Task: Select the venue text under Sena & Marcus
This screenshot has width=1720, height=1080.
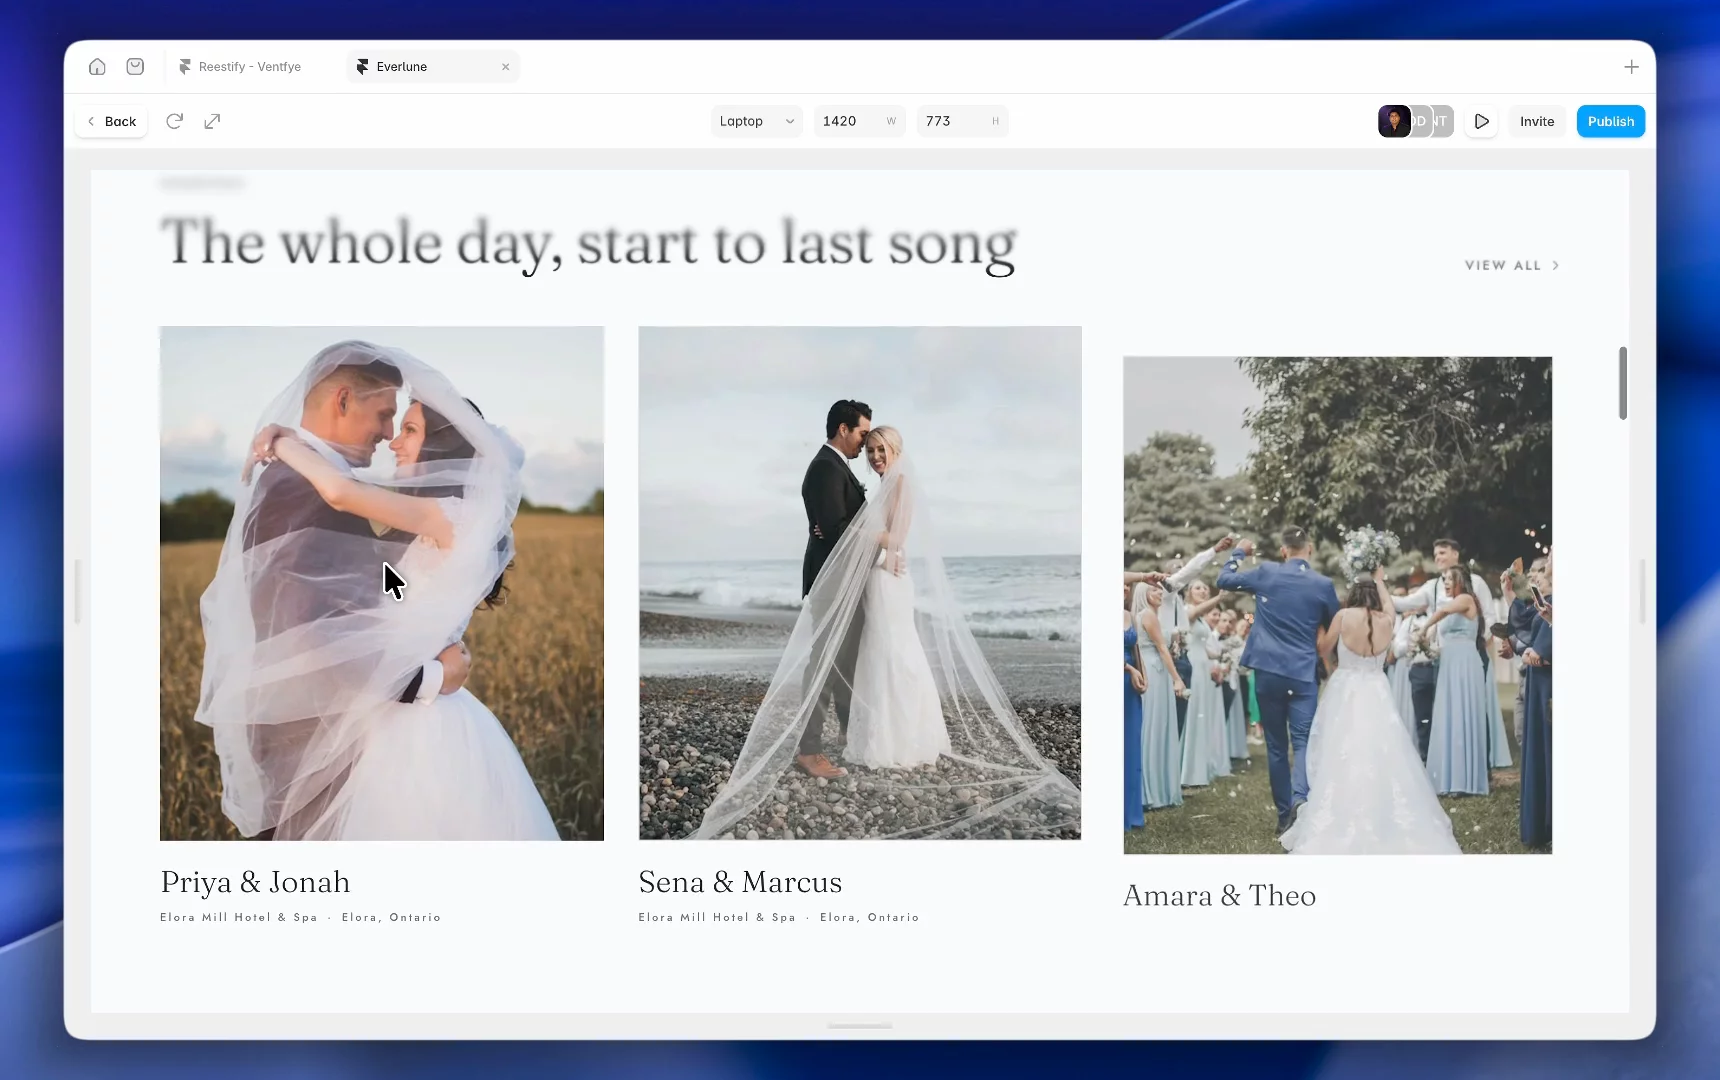Action: (779, 917)
